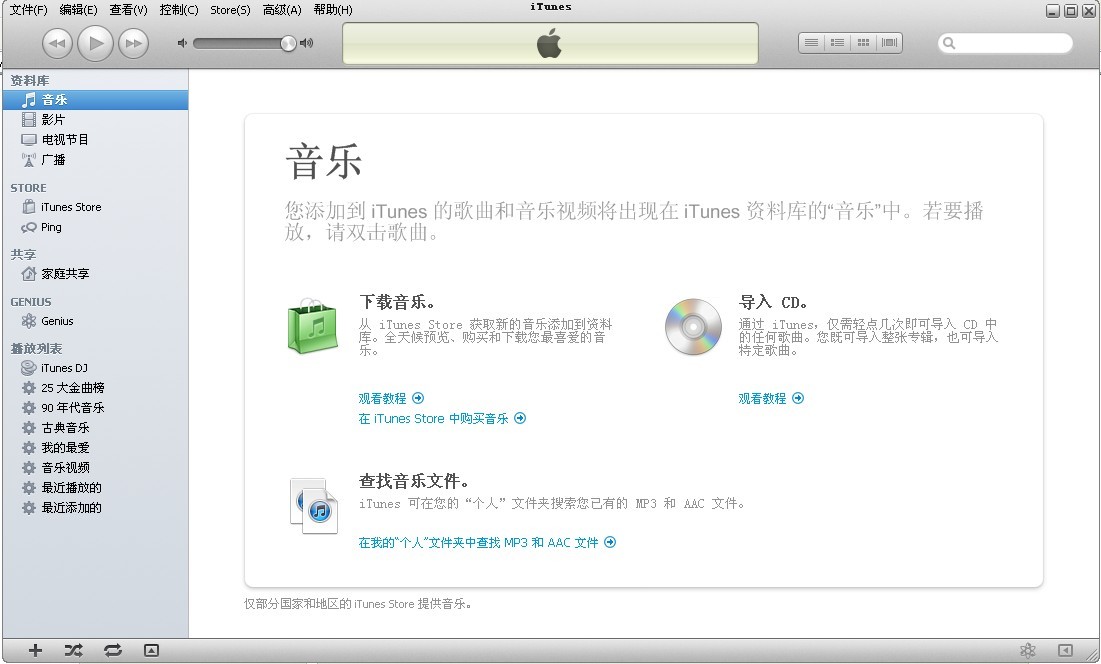Screen dimensions: 1101x664
Task: Click the add playlist plus icon
Action: (x=36, y=650)
